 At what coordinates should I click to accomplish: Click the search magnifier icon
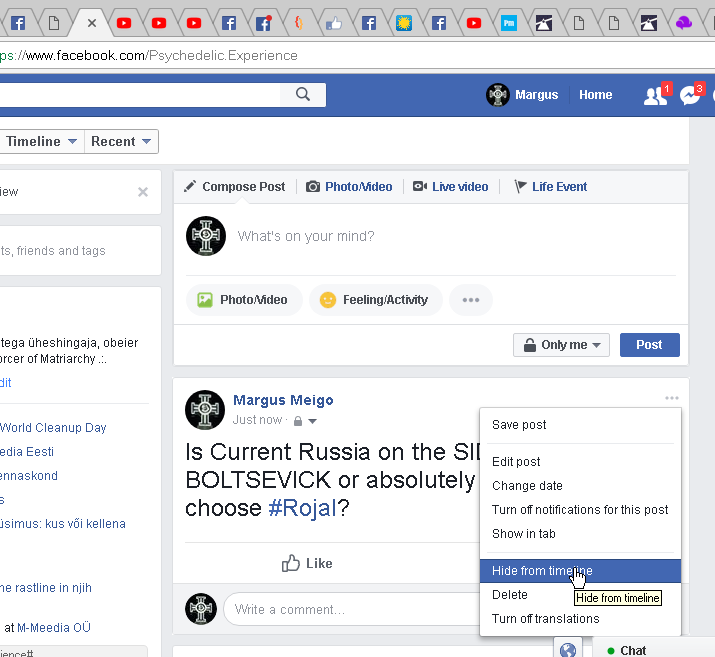(303, 94)
